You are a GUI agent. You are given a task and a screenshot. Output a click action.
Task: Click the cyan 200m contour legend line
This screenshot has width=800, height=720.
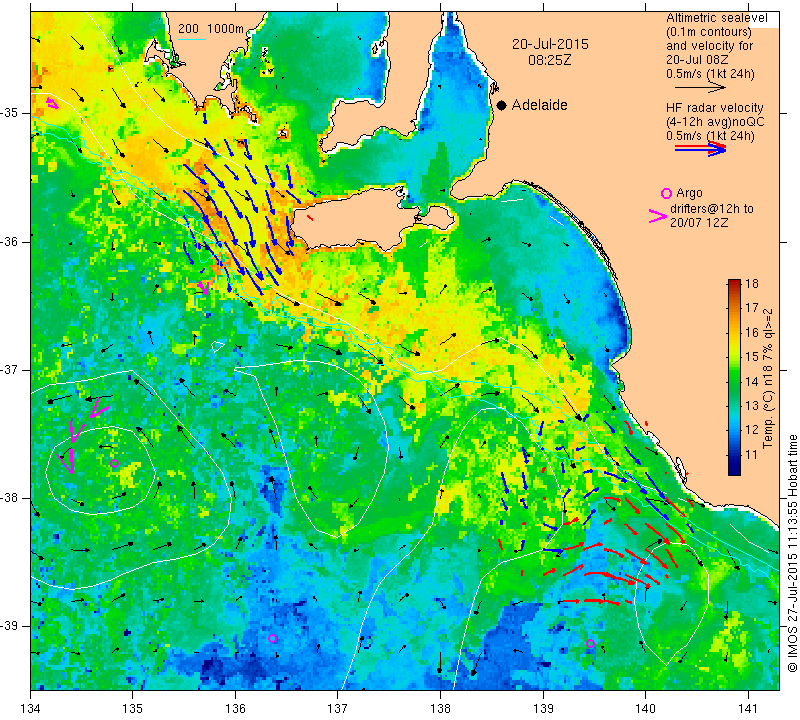click(x=192, y=39)
